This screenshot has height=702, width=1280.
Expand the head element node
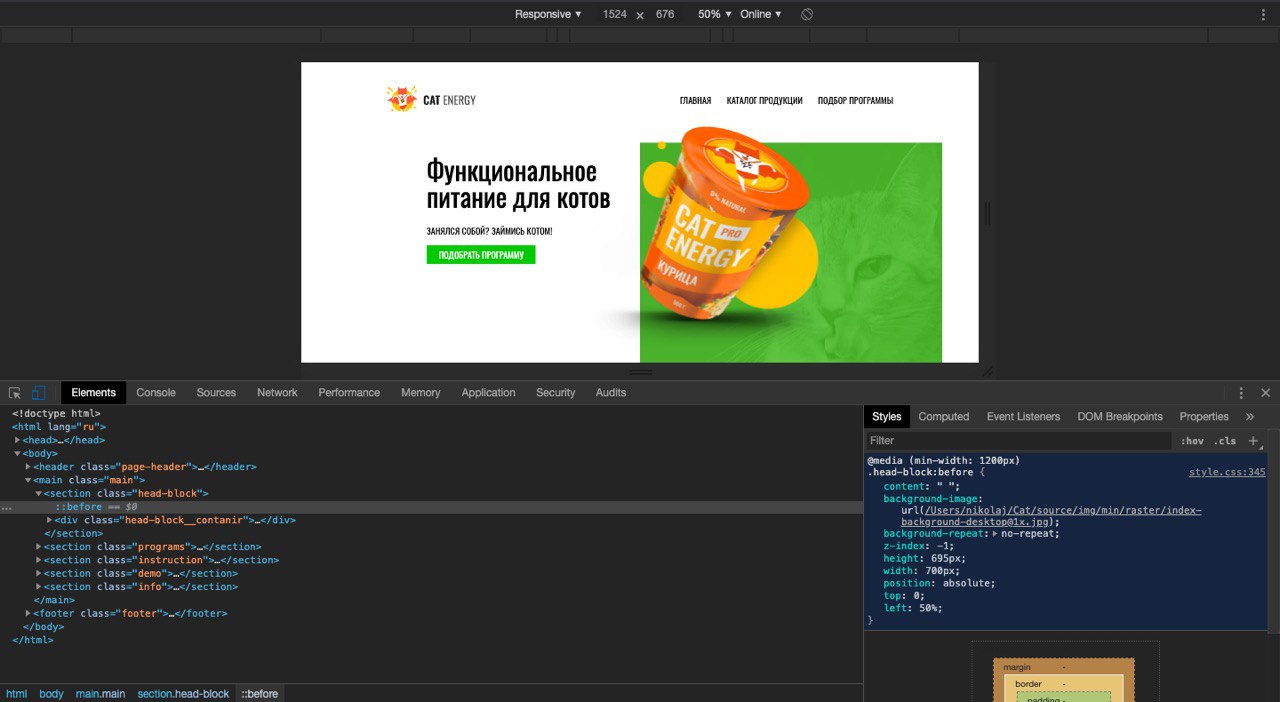18,440
